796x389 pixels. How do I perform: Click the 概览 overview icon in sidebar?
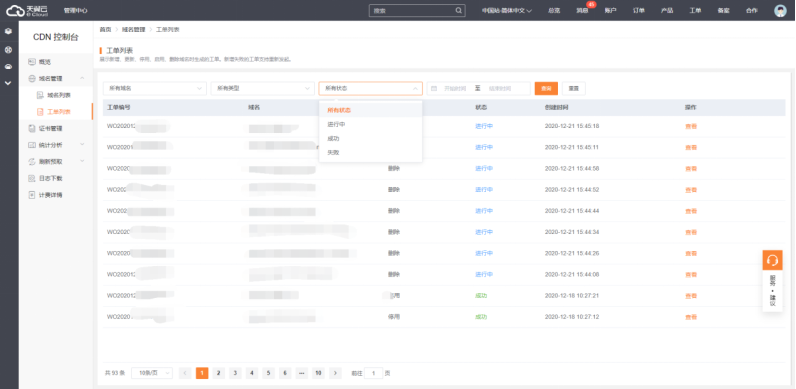pos(32,62)
